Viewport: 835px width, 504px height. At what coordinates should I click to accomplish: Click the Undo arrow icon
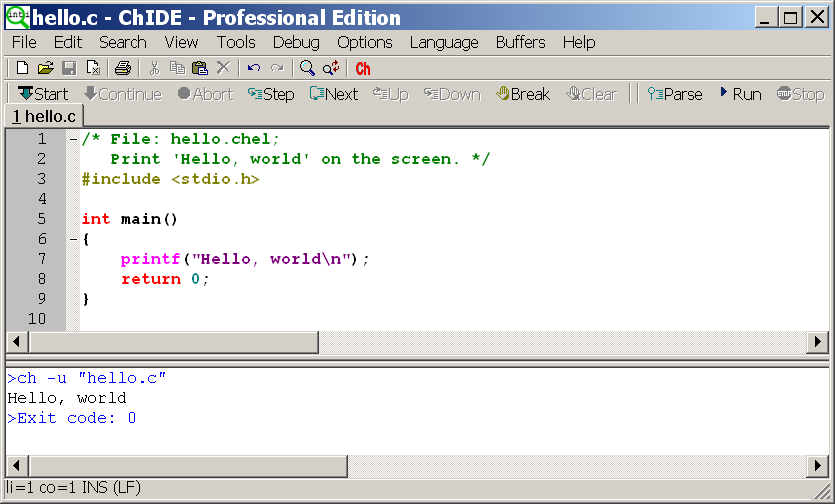[254, 68]
